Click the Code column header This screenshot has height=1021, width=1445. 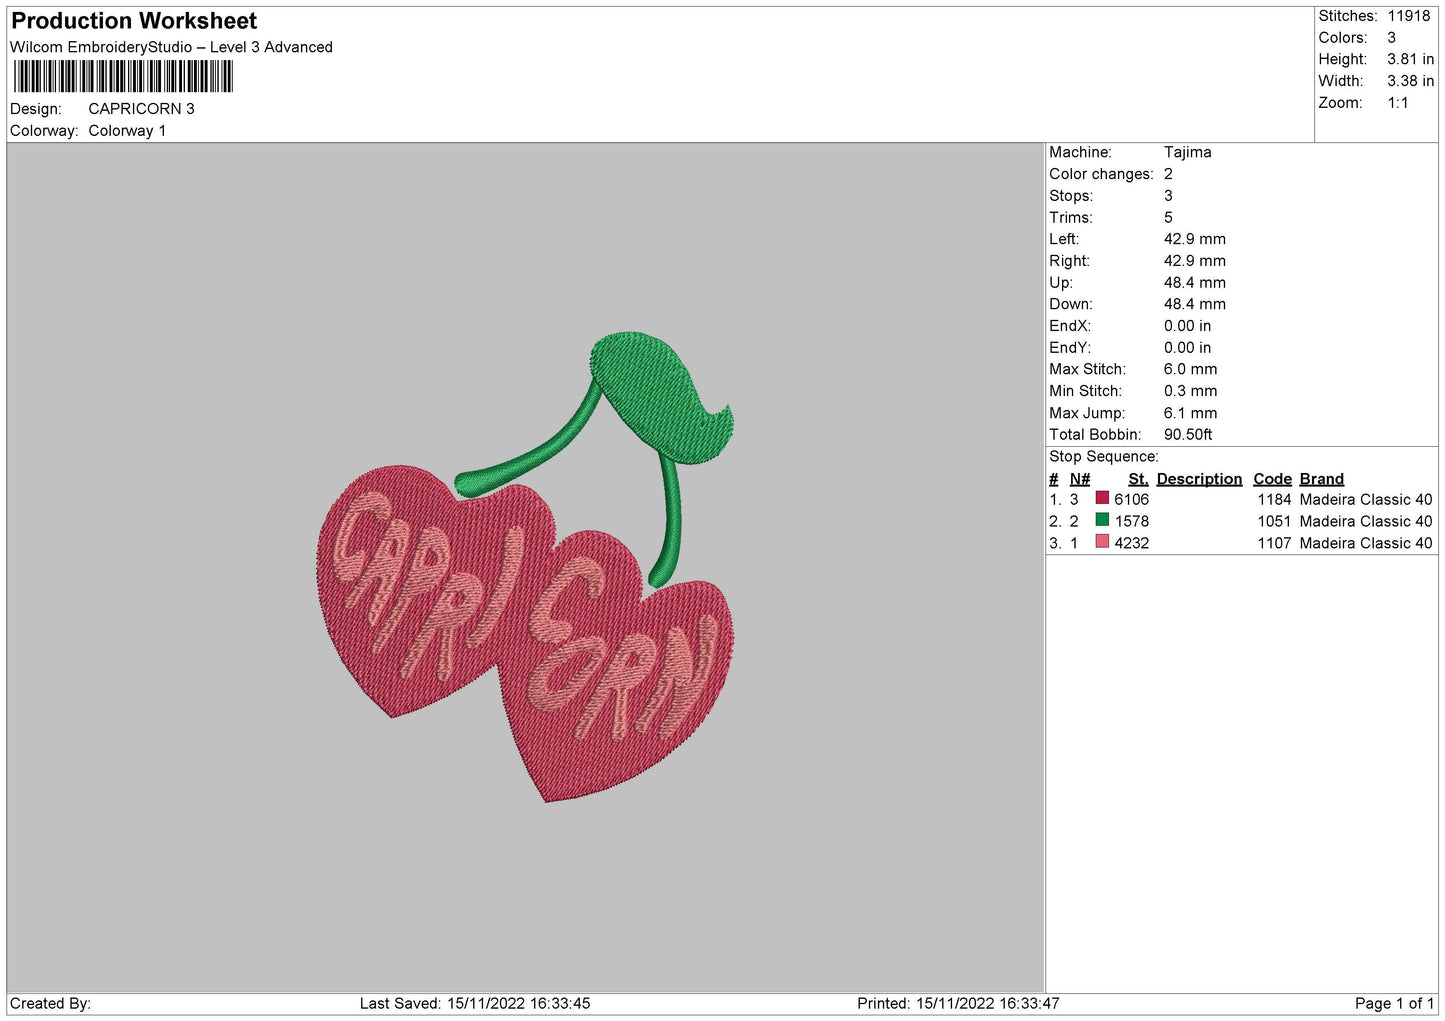pyautogui.click(x=1272, y=479)
